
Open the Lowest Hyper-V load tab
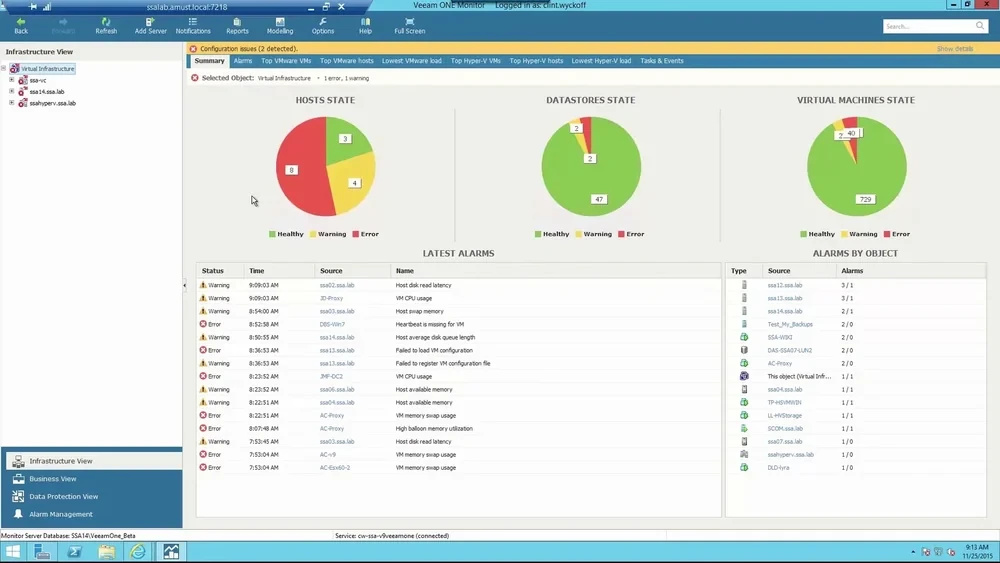point(601,61)
